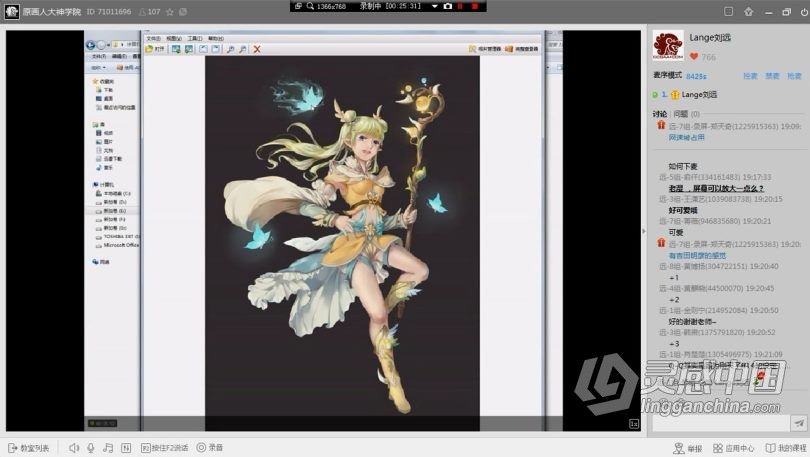Open 我的课程 my courses

coord(786,448)
